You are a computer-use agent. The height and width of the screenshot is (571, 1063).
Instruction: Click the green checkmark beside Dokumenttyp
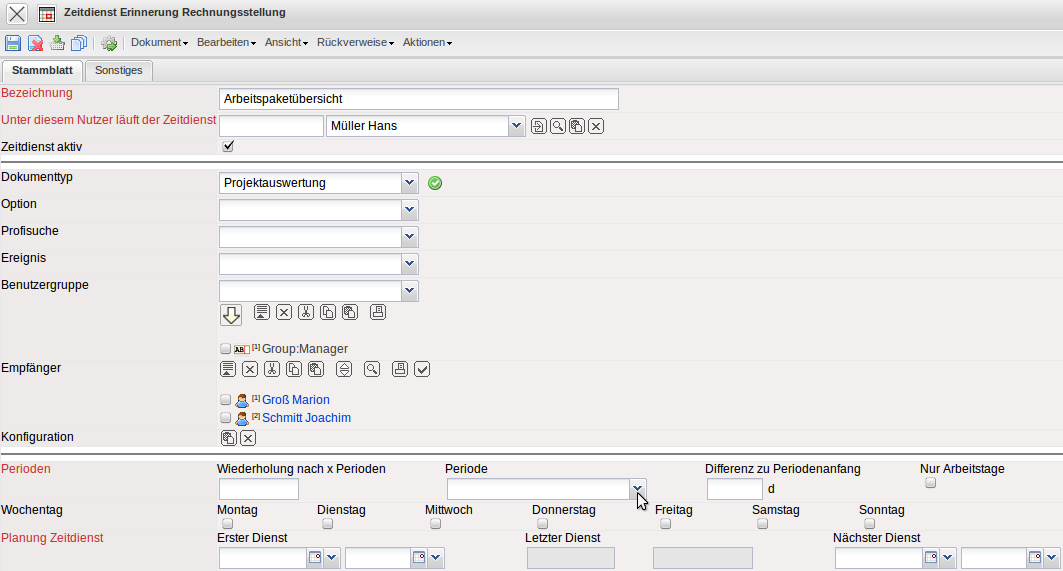435,183
